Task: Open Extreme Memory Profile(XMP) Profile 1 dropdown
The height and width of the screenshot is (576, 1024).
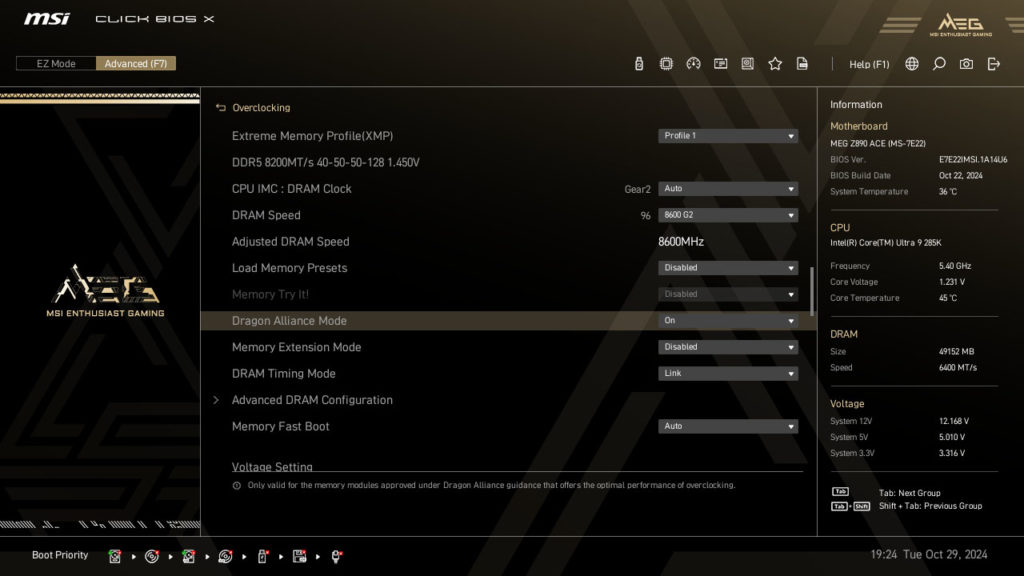Action: point(728,136)
